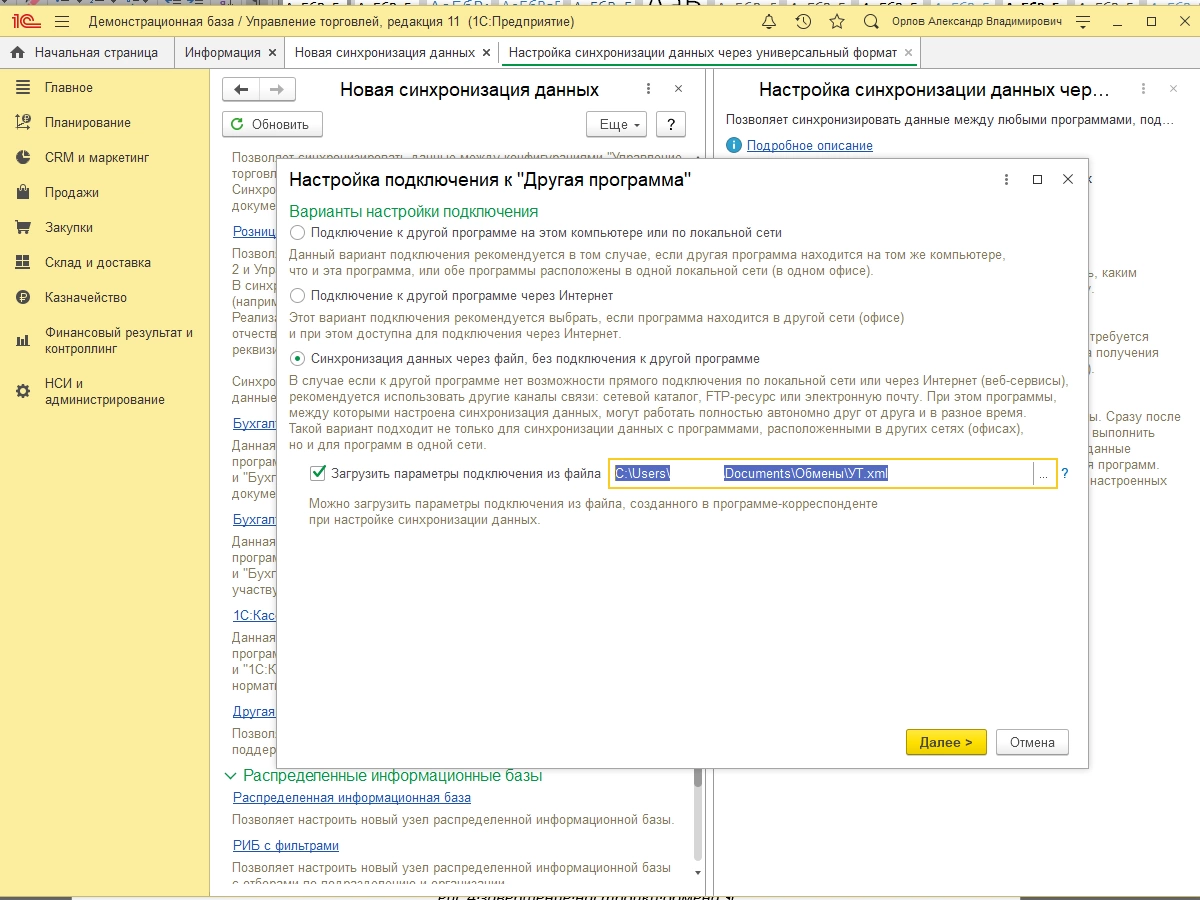The width and height of the screenshot is (1200, 900).
Task: Click the question mark help button
Action: 670,125
